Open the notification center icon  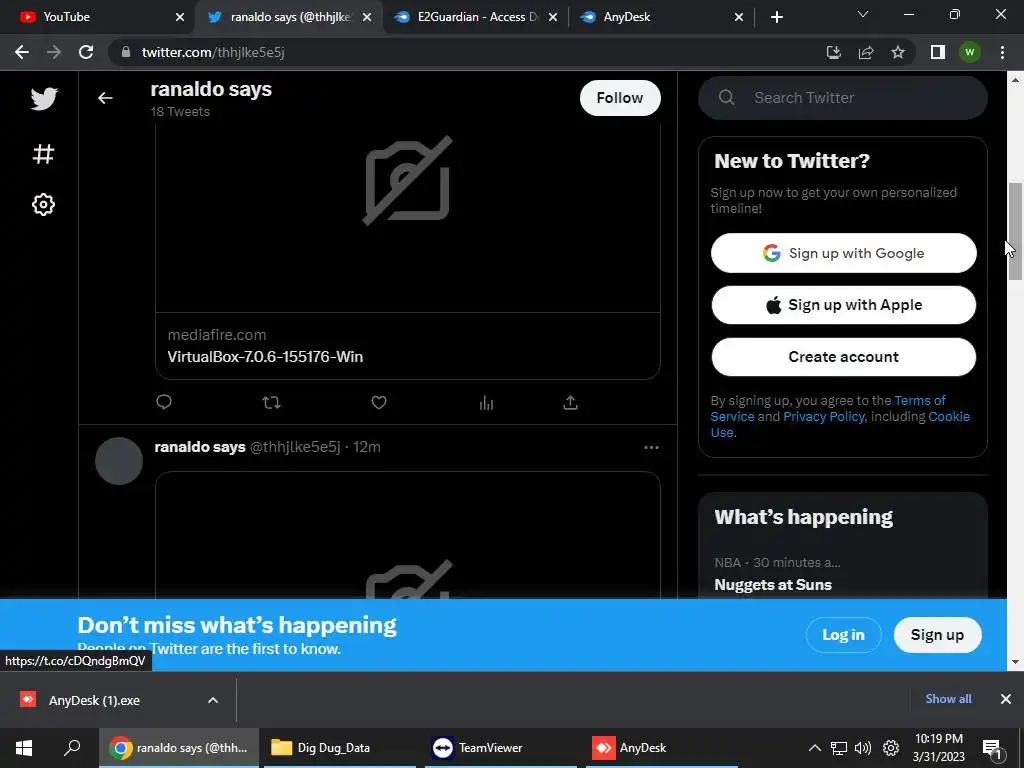(x=993, y=749)
